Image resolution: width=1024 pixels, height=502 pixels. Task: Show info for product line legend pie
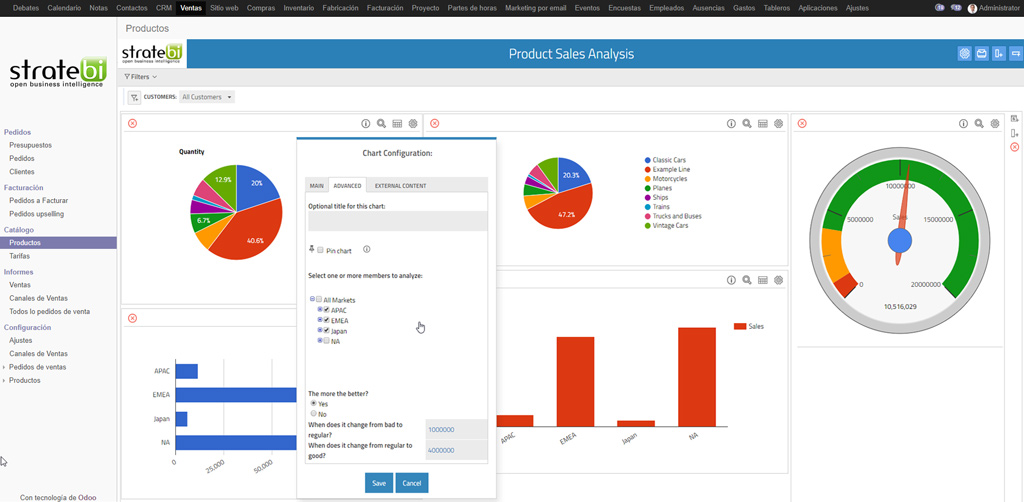pyautogui.click(x=731, y=123)
